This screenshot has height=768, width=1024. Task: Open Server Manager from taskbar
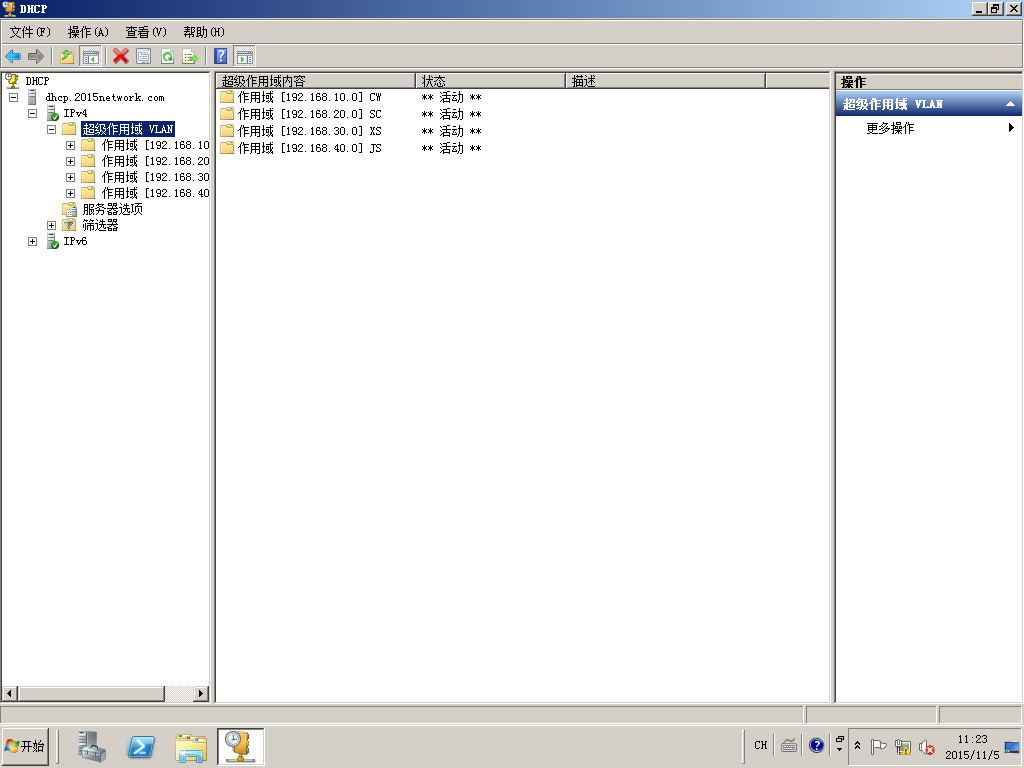point(91,746)
